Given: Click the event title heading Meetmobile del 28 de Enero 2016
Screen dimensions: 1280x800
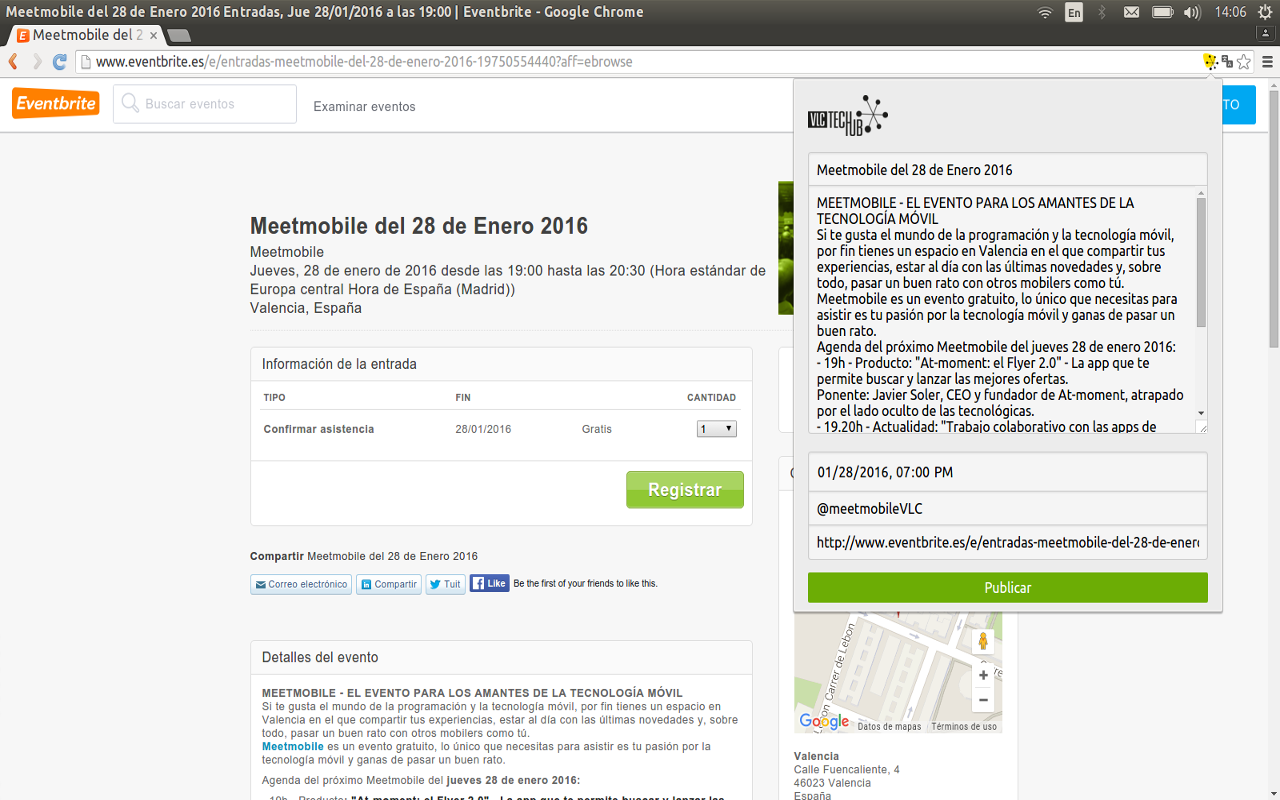Looking at the screenshot, I should click(419, 226).
